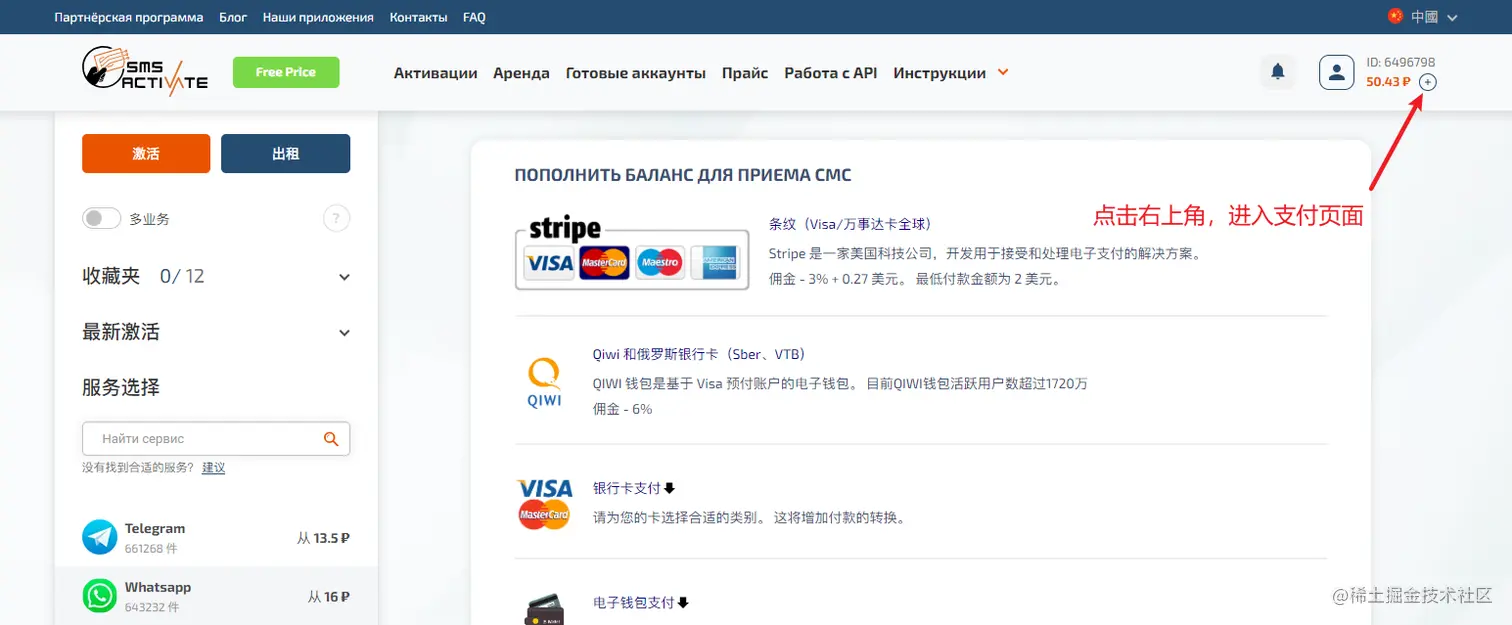The height and width of the screenshot is (625, 1512).
Task: Click the e-wallet payment icon
Action: 545,610
